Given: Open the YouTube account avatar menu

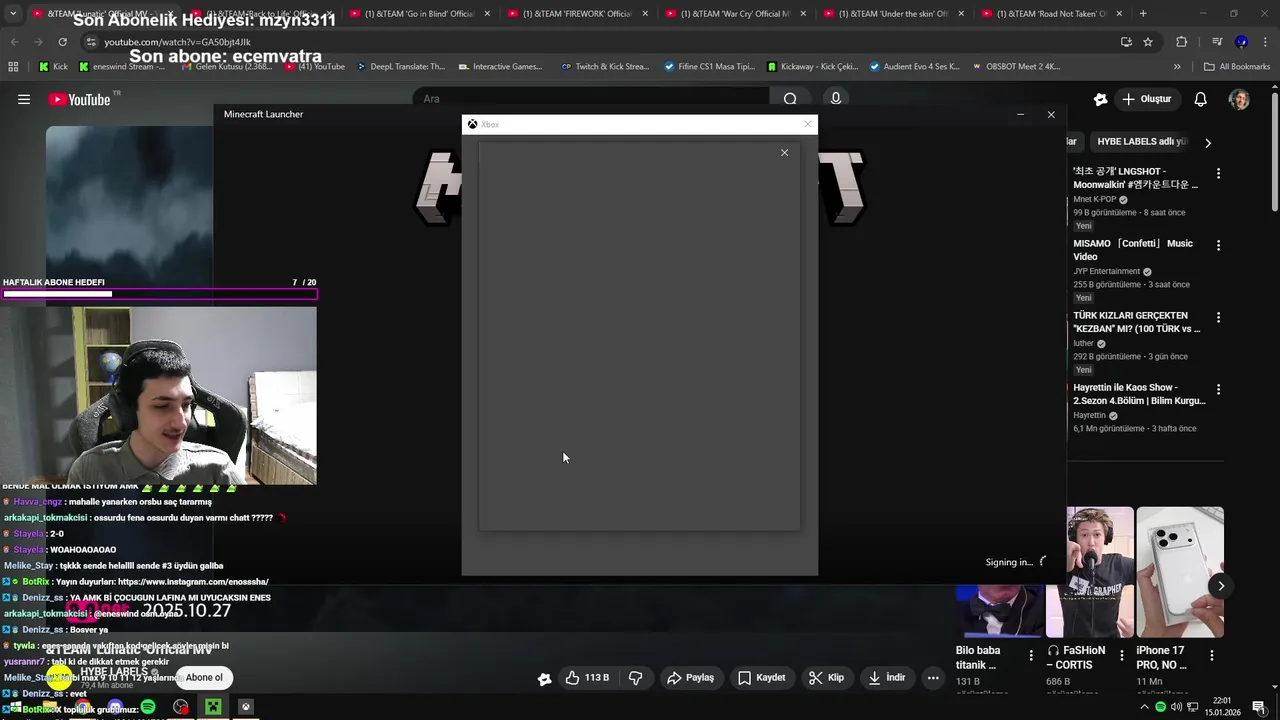Looking at the screenshot, I should (x=1239, y=99).
